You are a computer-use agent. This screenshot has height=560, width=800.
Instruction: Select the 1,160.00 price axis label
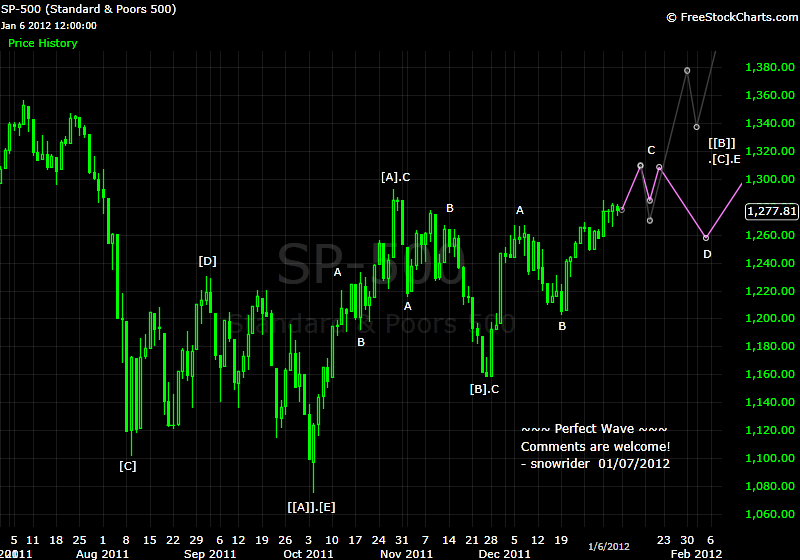point(770,375)
